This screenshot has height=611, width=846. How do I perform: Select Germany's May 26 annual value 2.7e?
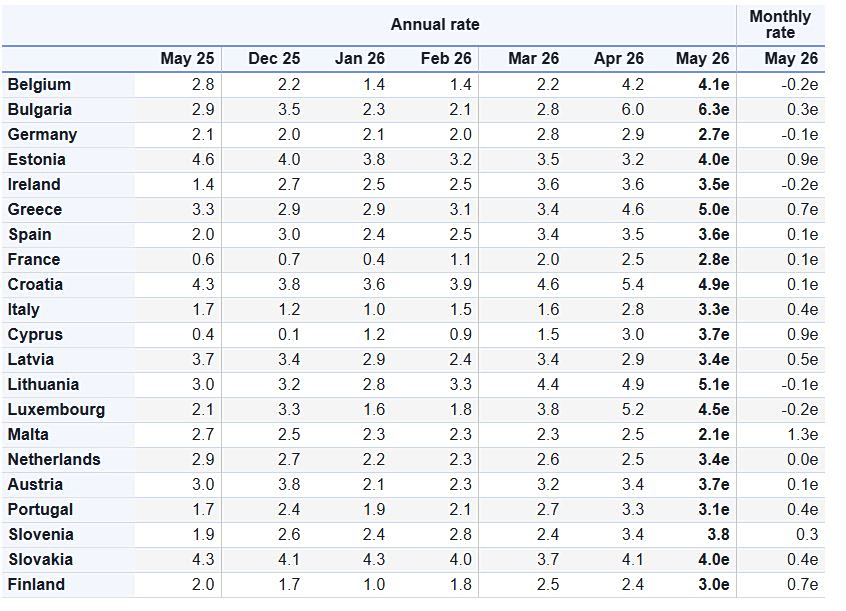point(714,134)
